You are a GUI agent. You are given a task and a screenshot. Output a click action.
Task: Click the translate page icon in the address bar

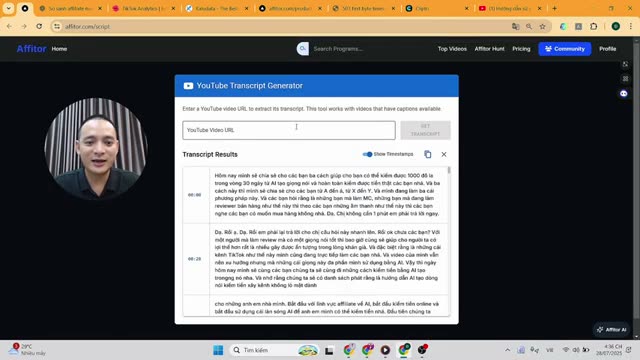(516, 26)
